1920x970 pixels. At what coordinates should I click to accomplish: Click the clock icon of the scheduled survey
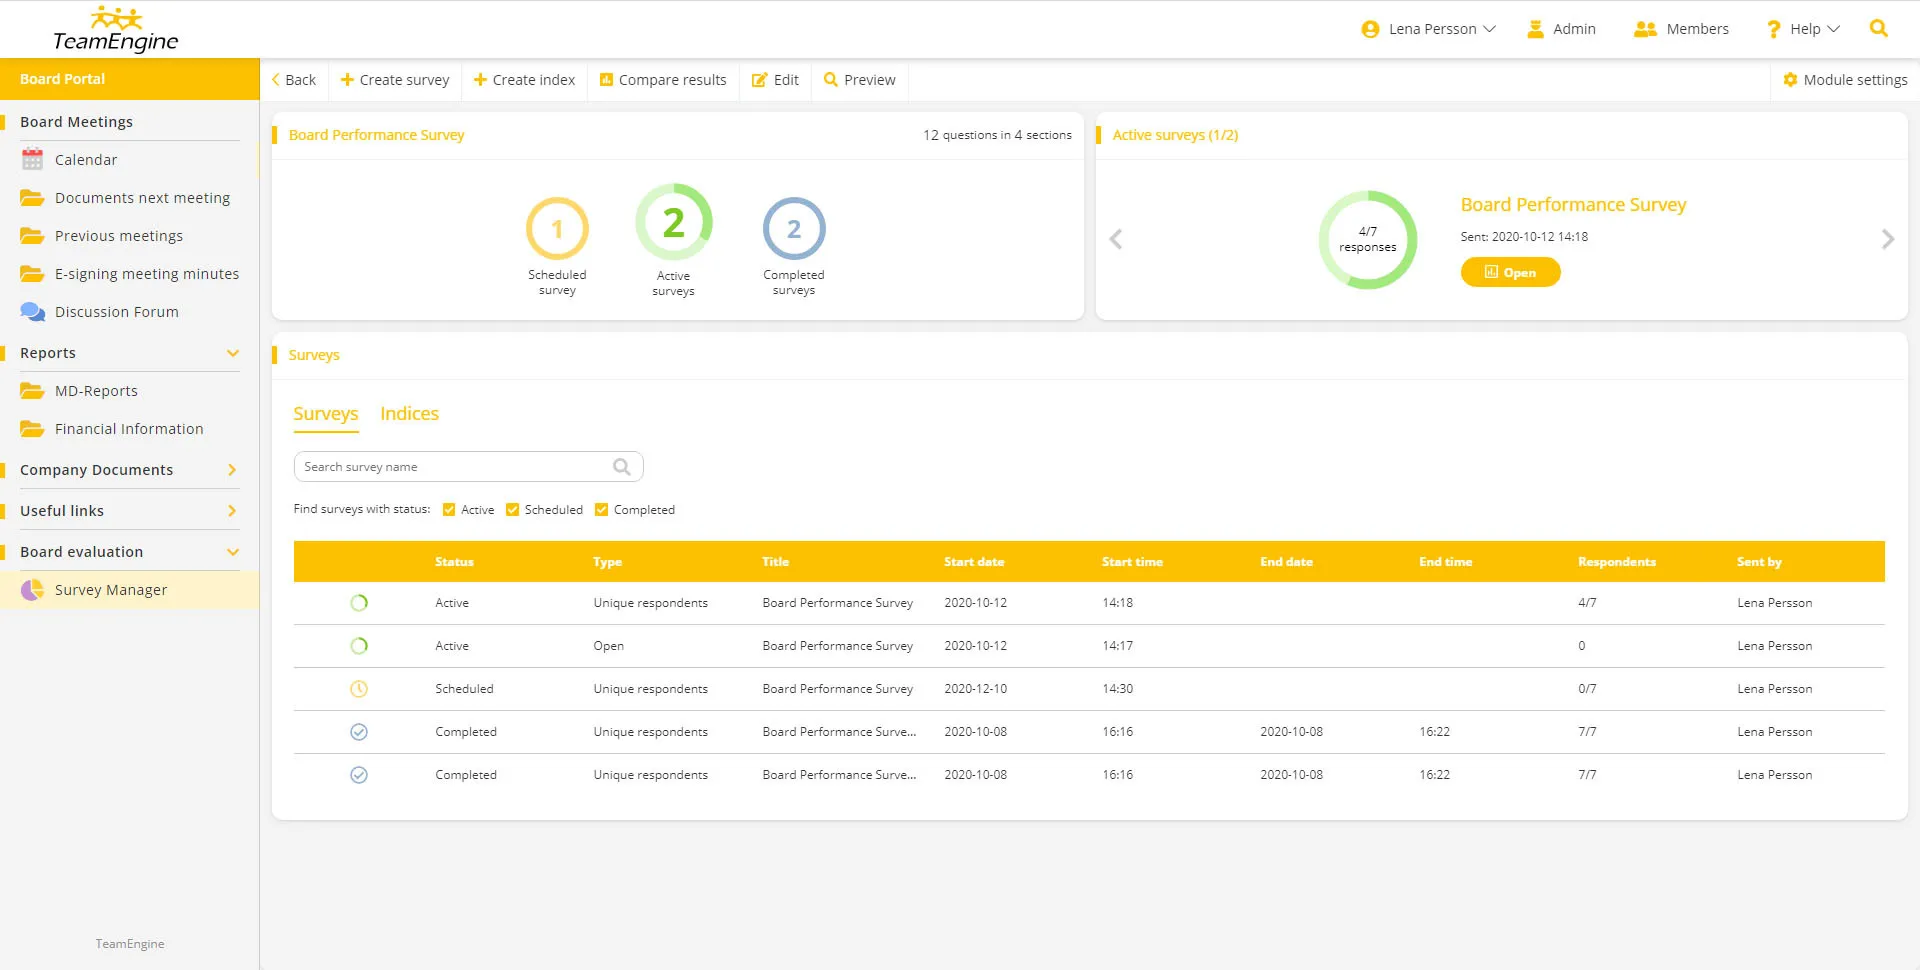[359, 689]
